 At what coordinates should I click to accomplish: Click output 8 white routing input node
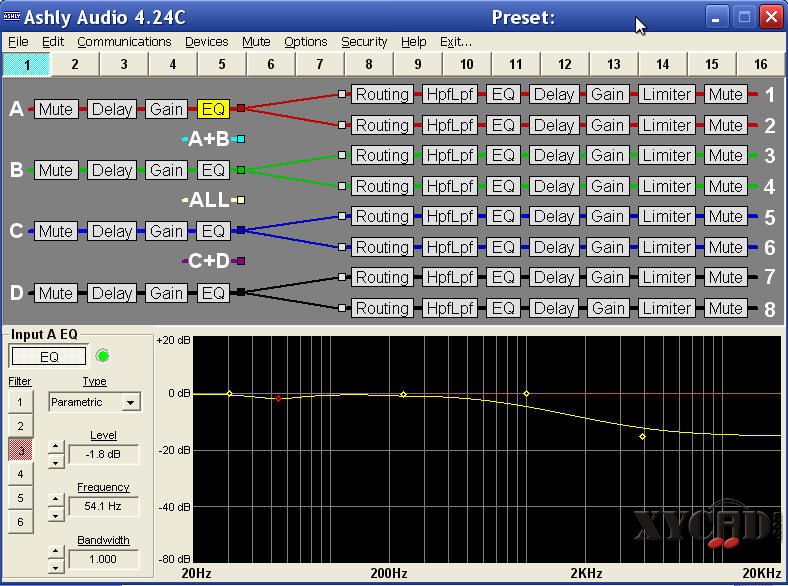tap(342, 308)
